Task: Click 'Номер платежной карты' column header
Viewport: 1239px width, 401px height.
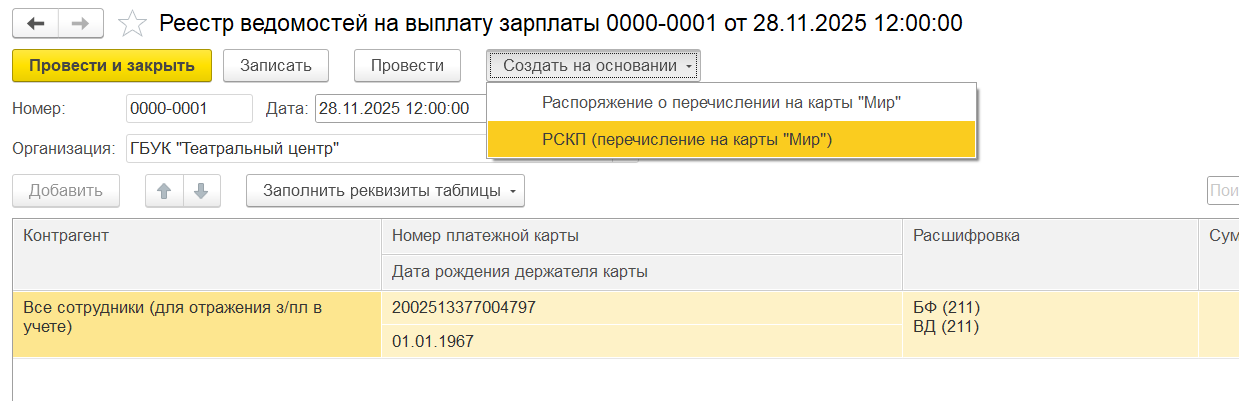Action: [x=641, y=235]
